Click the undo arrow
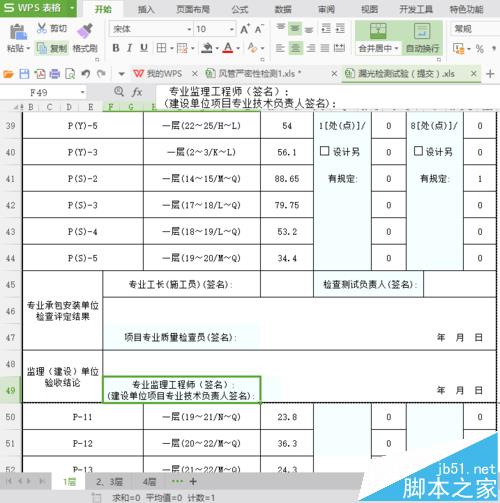Viewport: 500px width, 503px height. [86, 74]
